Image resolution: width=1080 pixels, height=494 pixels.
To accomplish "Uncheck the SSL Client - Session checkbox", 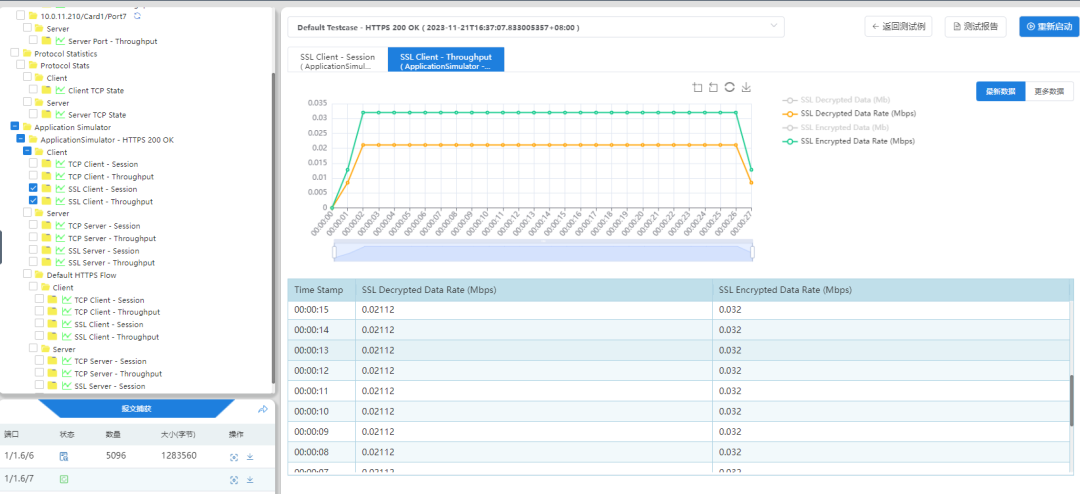I will pos(34,188).
